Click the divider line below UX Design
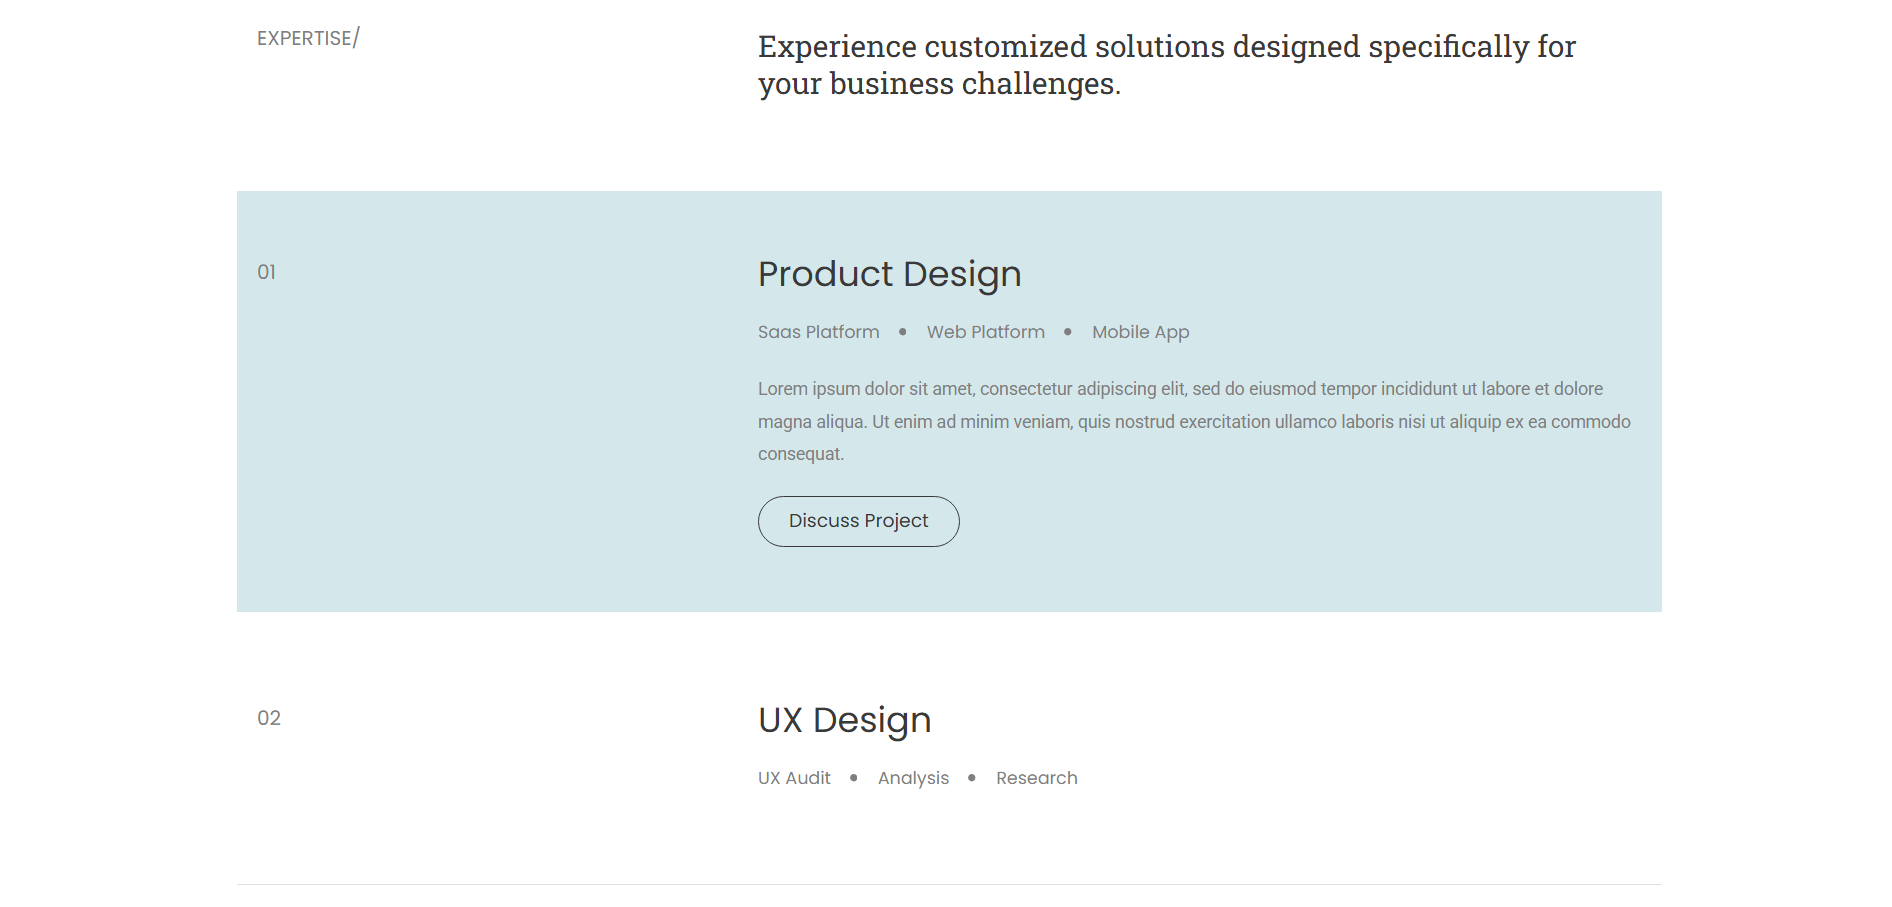This screenshot has height=907, width=1892. pyautogui.click(x=948, y=884)
